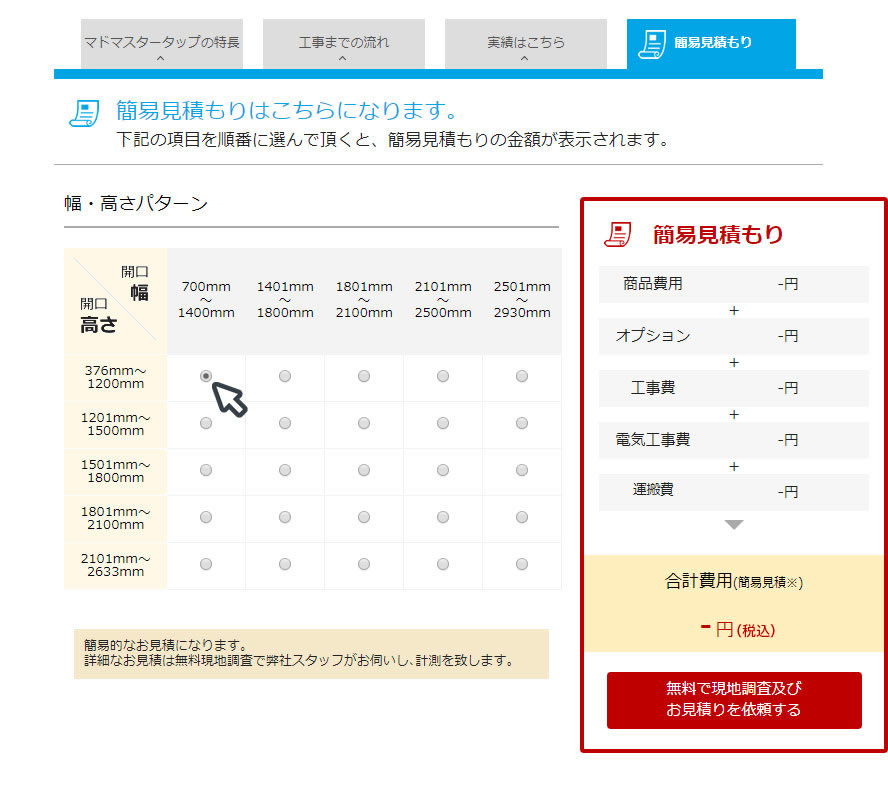Choose width 2501–2930mm, height 376–1200mm radio
The height and width of the screenshot is (788, 888).
pyautogui.click(x=522, y=376)
